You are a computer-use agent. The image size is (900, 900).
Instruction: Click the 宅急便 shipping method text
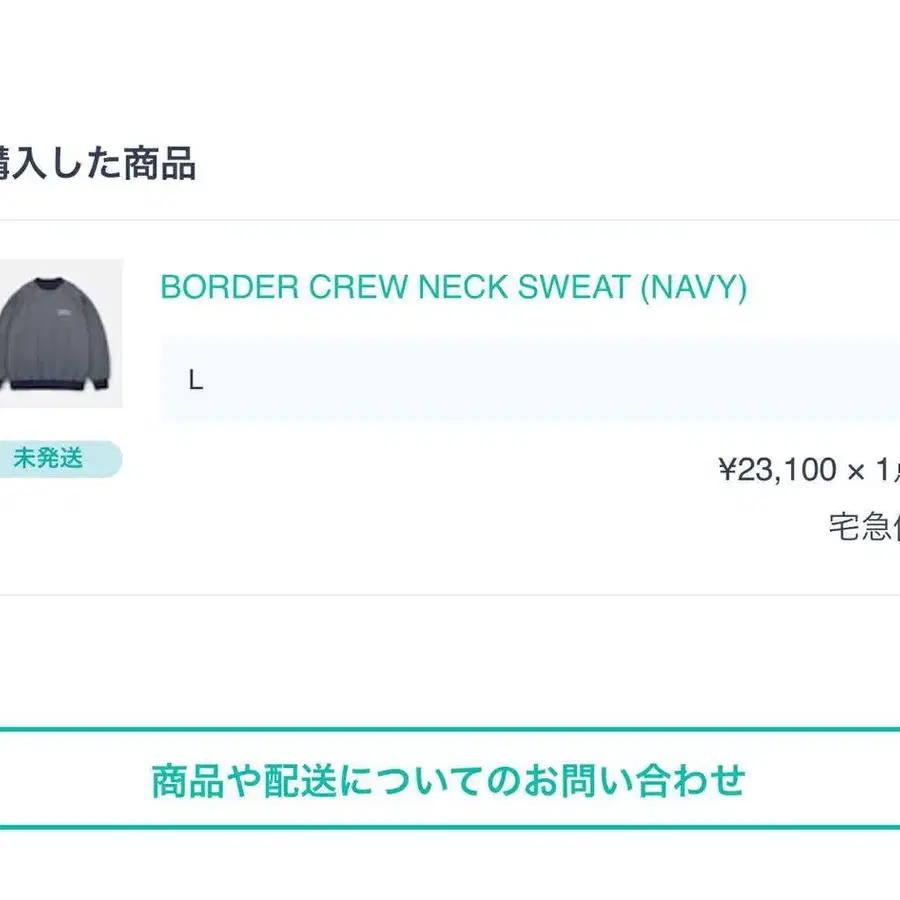click(x=864, y=526)
